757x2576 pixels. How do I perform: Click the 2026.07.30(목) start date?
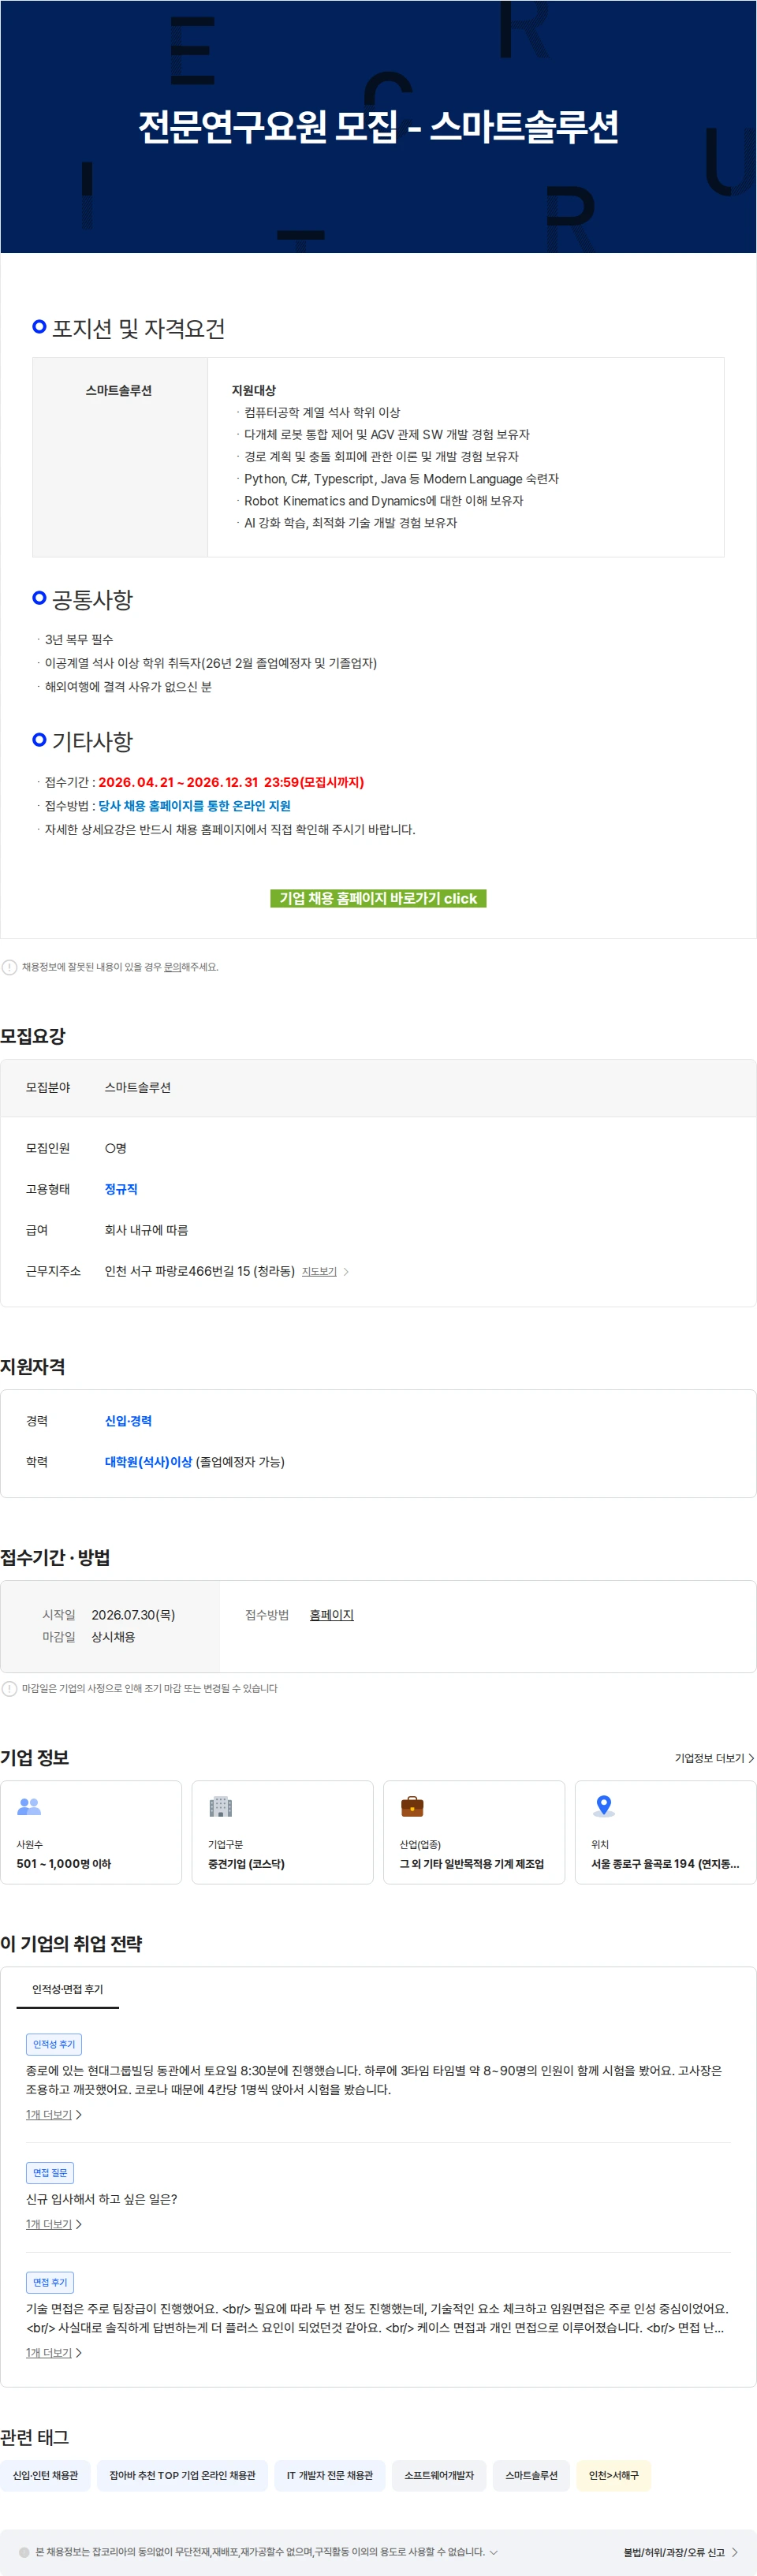133,1614
